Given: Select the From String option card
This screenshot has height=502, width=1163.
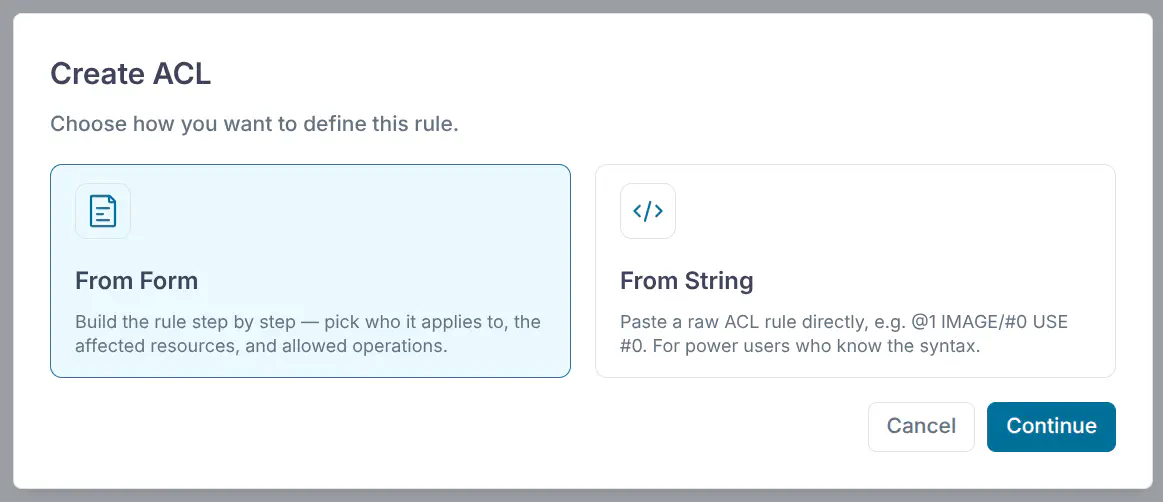Looking at the screenshot, I should tap(855, 271).
